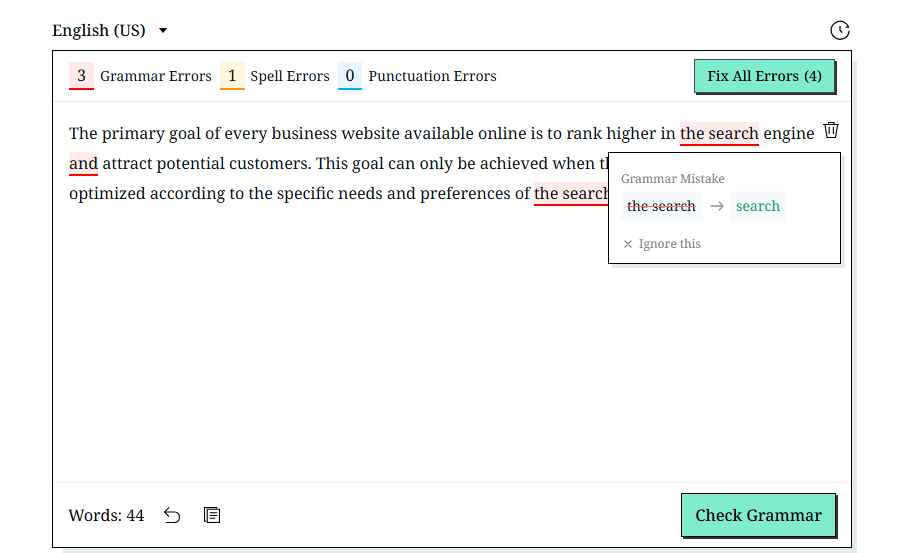This screenshot has width=905, height=553.
Task: Open the history clock icon
Action: 840,30
